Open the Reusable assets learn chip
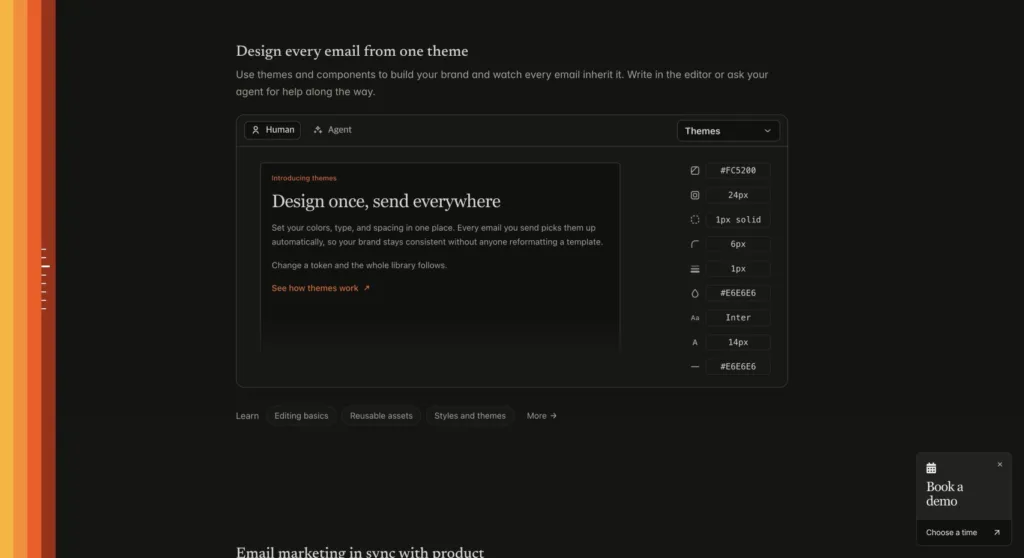The width and height of the screenshot is (1024, 558). pos(381,416)
